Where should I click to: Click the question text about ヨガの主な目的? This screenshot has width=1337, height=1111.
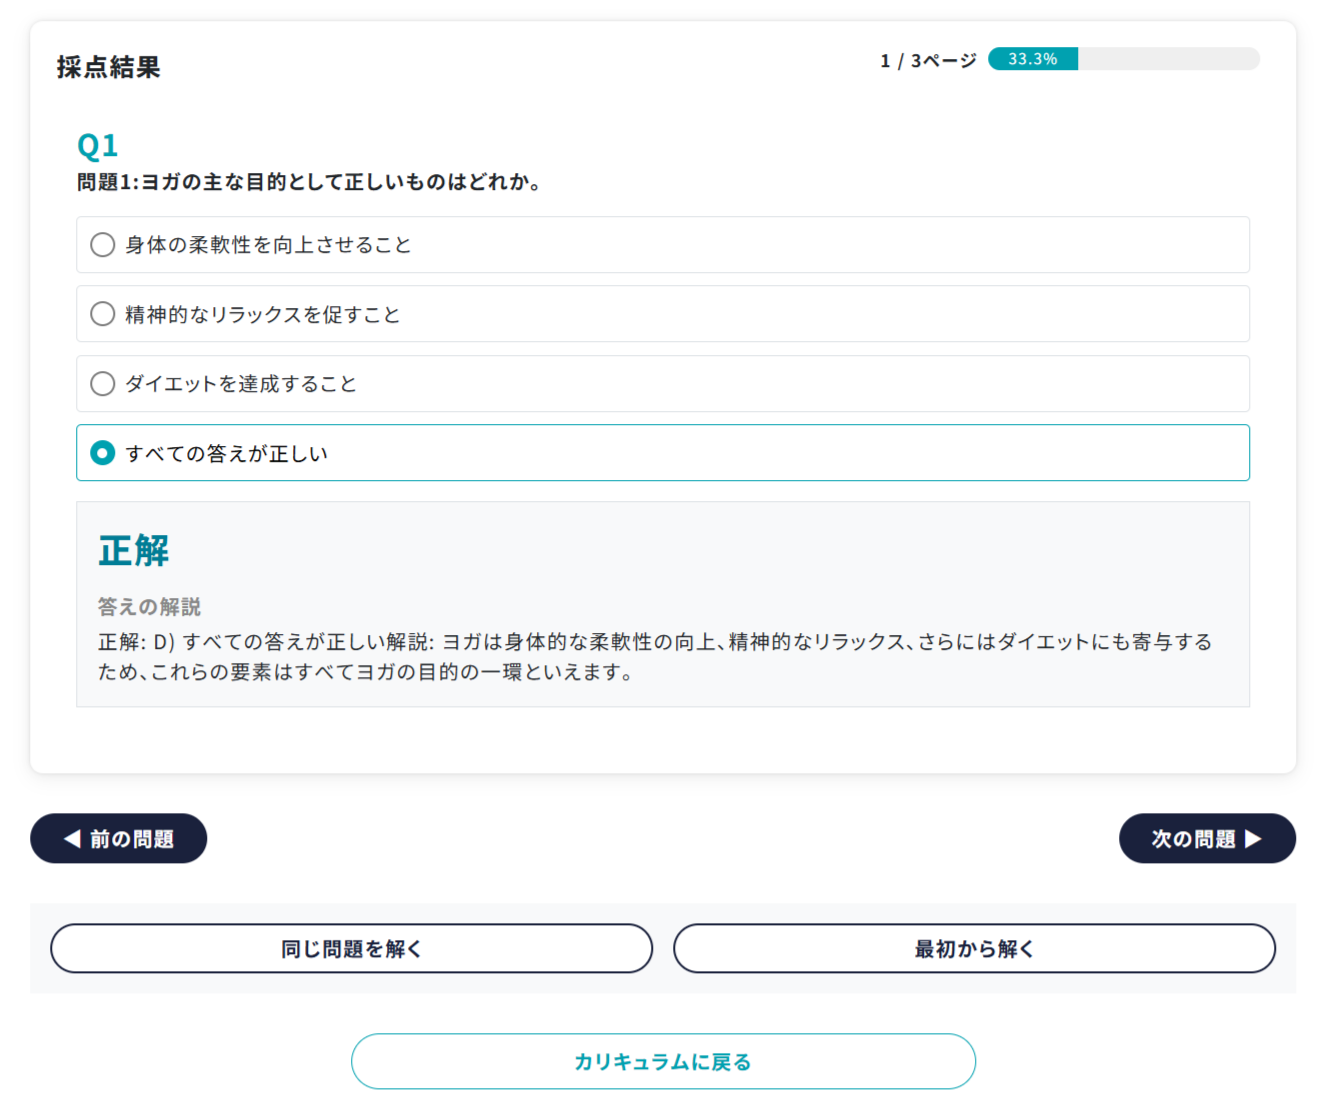click(310, 182)
